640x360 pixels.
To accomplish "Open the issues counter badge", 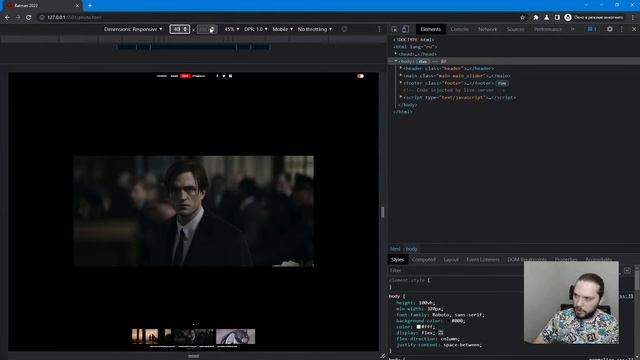I will 592,29.
